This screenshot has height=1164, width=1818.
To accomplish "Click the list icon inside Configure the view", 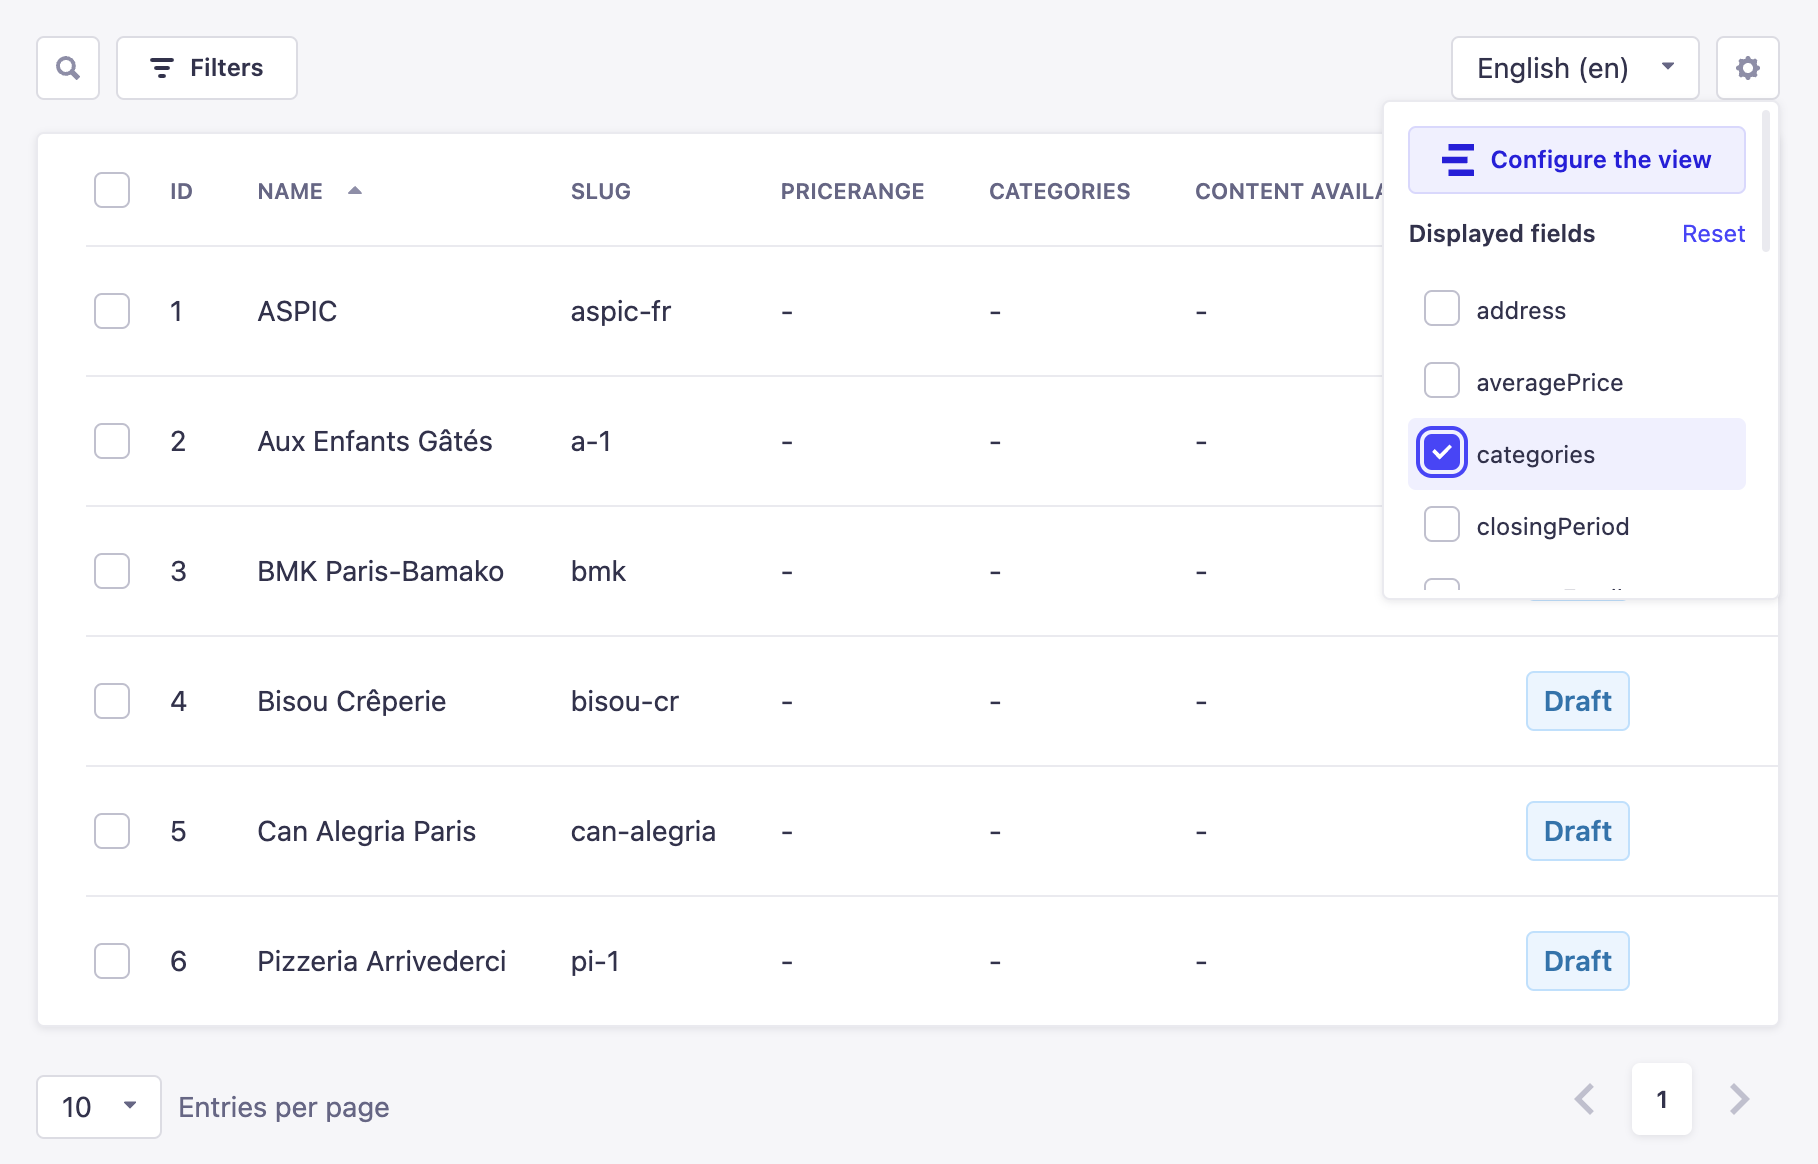I will tap(1458, 159).
